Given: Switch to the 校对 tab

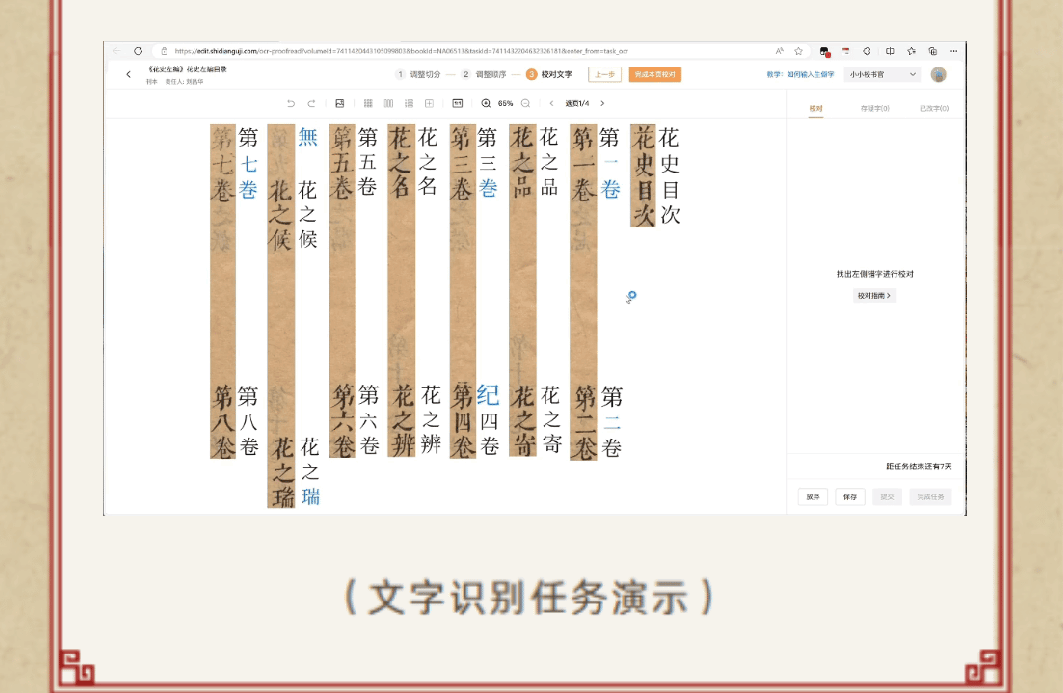Looking at the screenshot, I should (816, 108).
